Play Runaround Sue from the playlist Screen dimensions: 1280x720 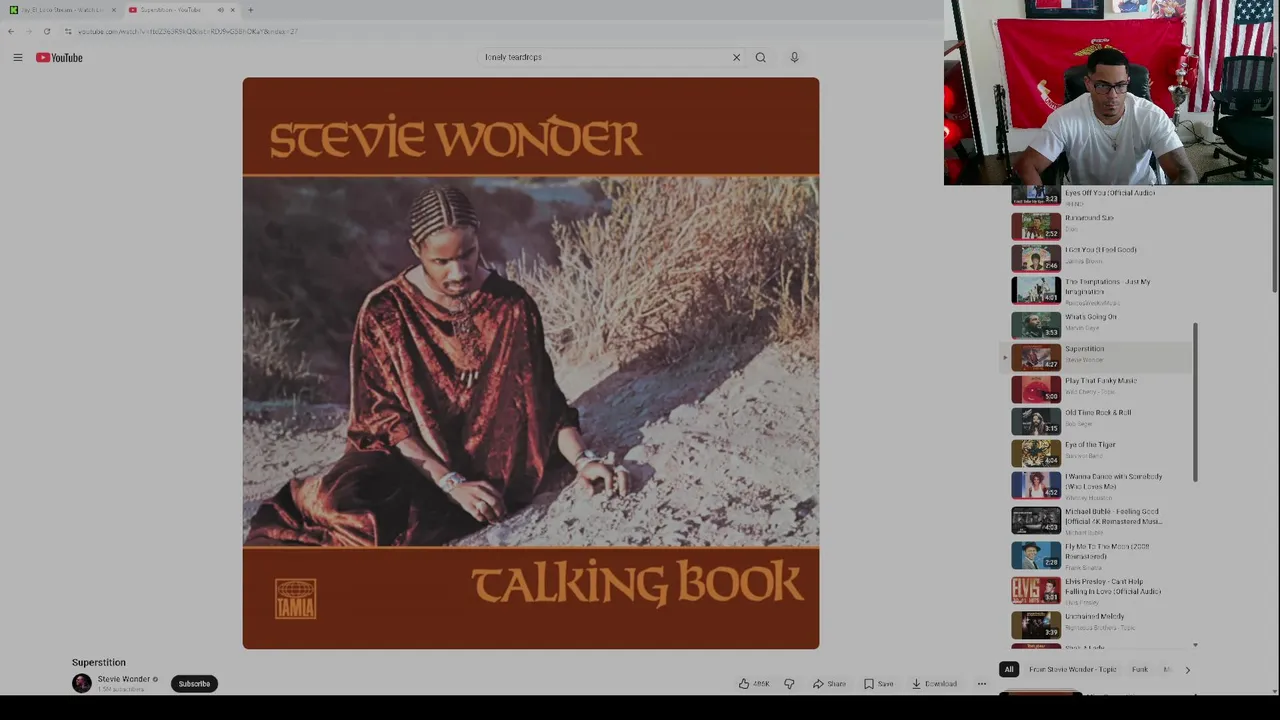click(x=1098, y=225)
